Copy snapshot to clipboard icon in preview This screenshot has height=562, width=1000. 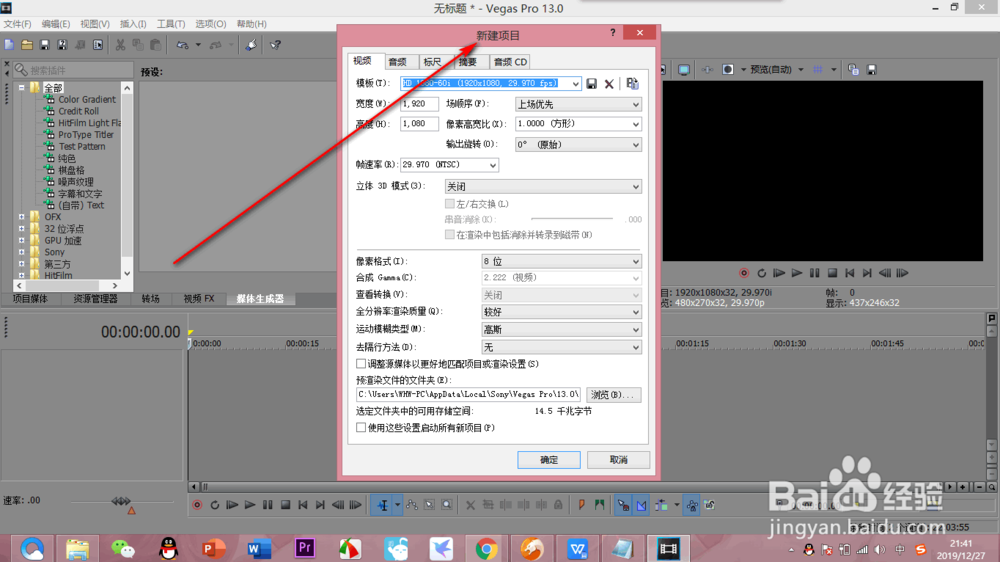853,70
